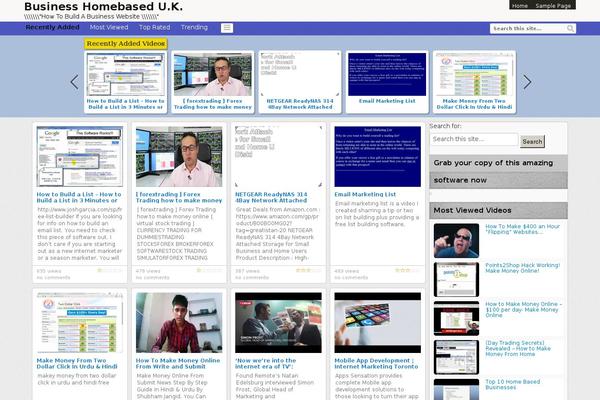The image size is (600, 400).
Task: Click grid title '[ forextrading ] Forex Trading'
Action: 179,197
